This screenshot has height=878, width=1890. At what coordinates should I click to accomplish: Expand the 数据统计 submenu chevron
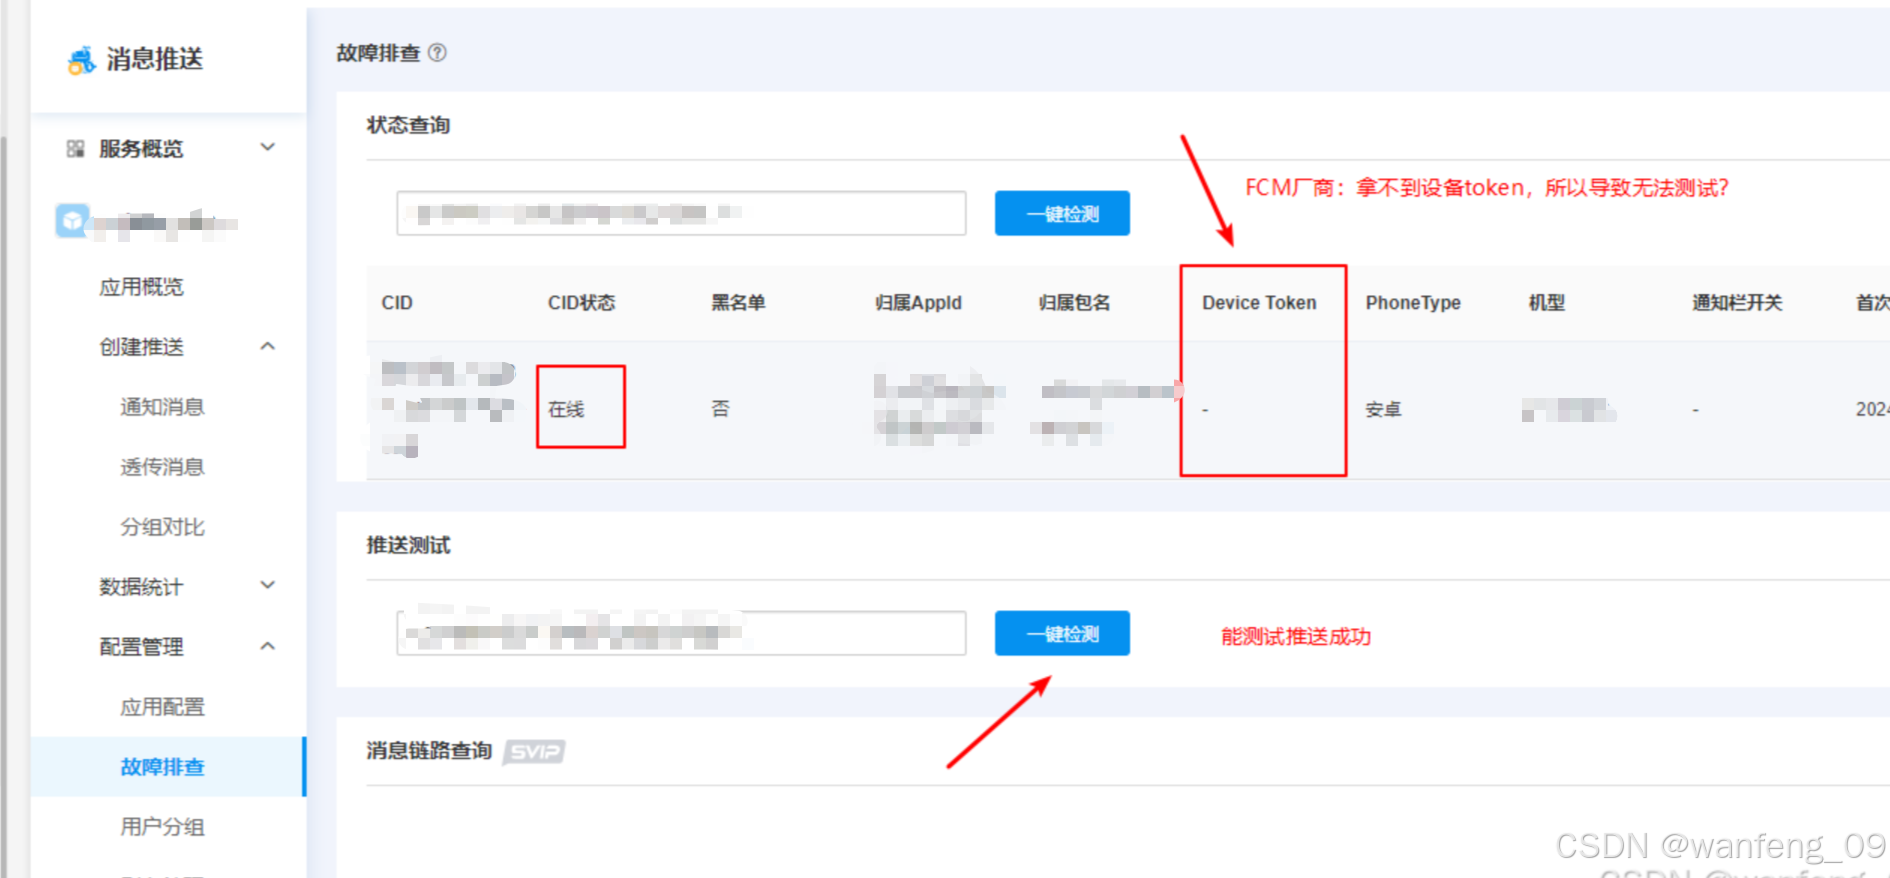(x=267, y=585)
